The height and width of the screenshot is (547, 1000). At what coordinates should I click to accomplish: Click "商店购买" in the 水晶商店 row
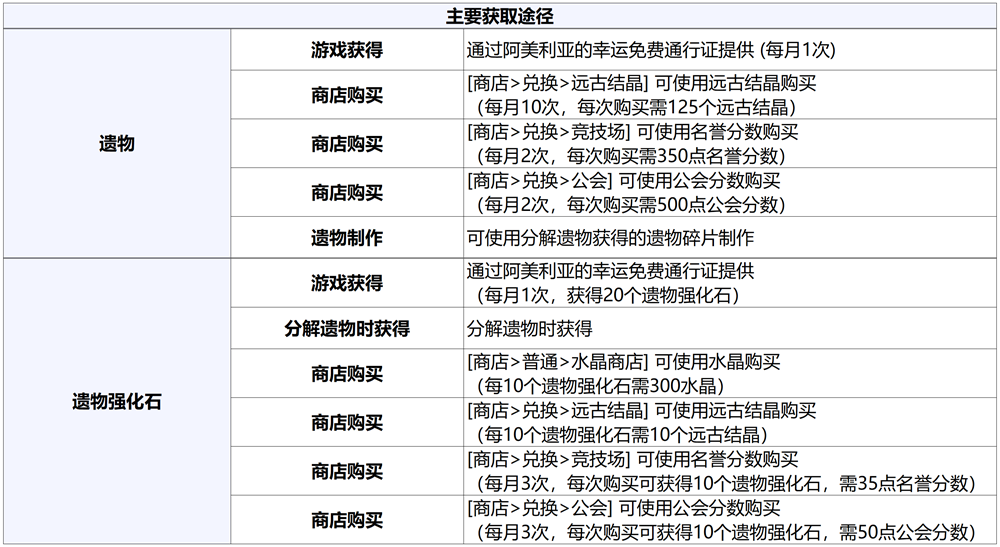click(x=346, y=374)
